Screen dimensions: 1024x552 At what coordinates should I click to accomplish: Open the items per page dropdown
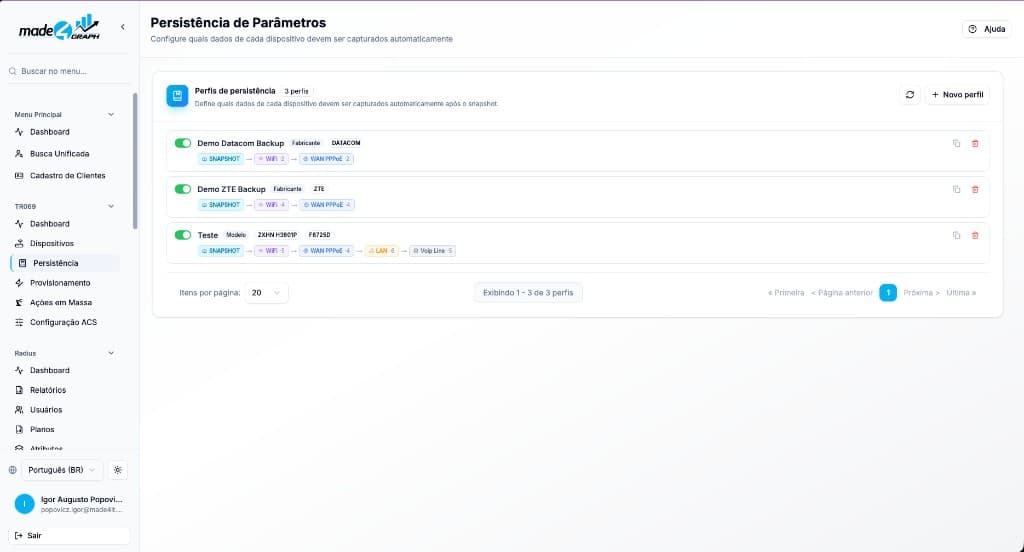click(266, 293)
